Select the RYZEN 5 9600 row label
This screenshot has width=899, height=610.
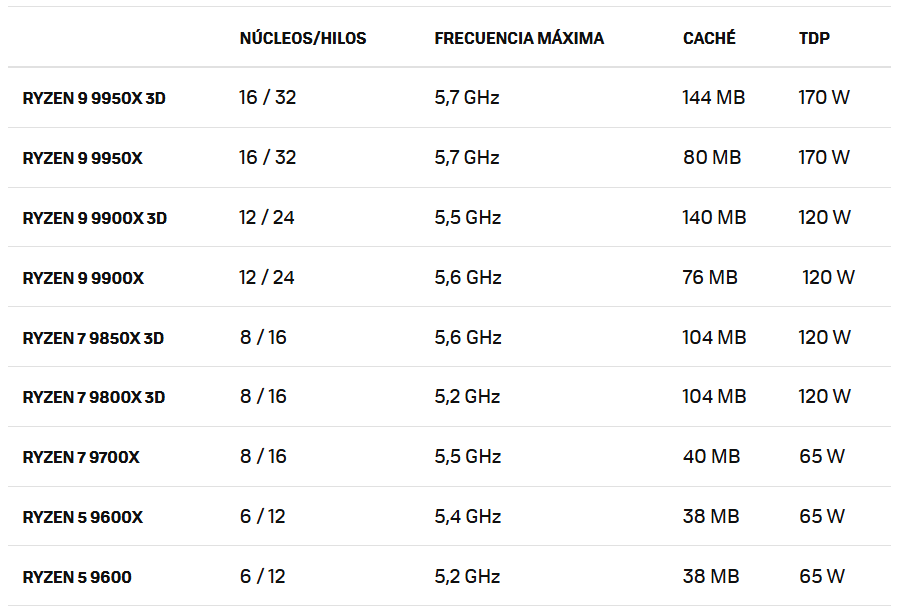77,577
